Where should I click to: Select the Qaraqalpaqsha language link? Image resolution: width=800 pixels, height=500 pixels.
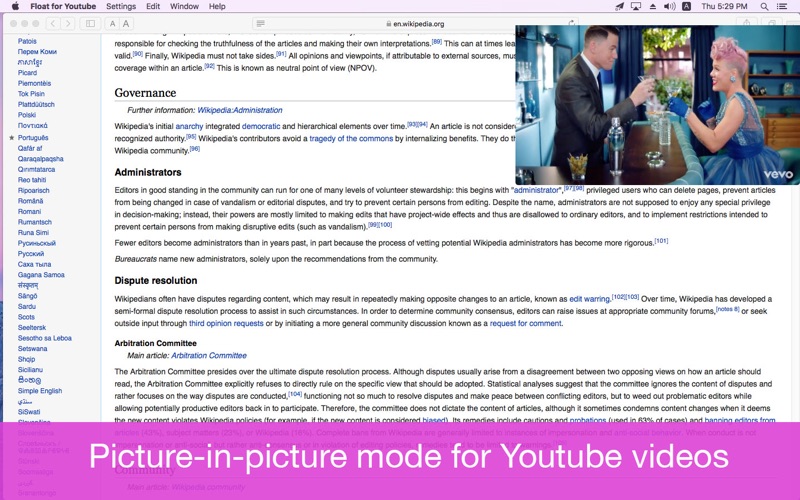click(41, 159)
